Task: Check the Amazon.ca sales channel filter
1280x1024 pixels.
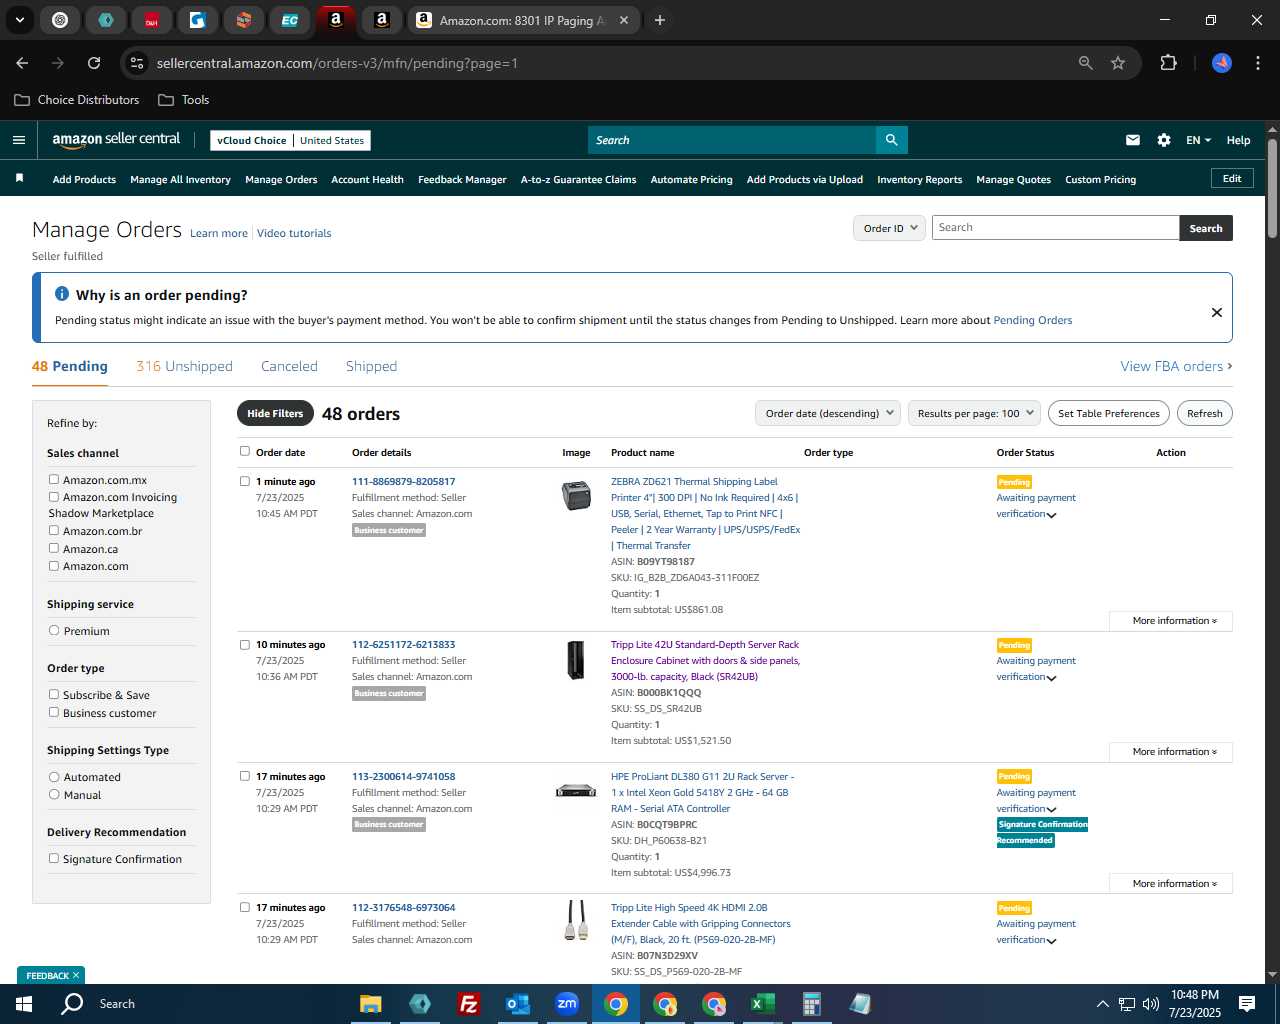Action: click(54, 548)
